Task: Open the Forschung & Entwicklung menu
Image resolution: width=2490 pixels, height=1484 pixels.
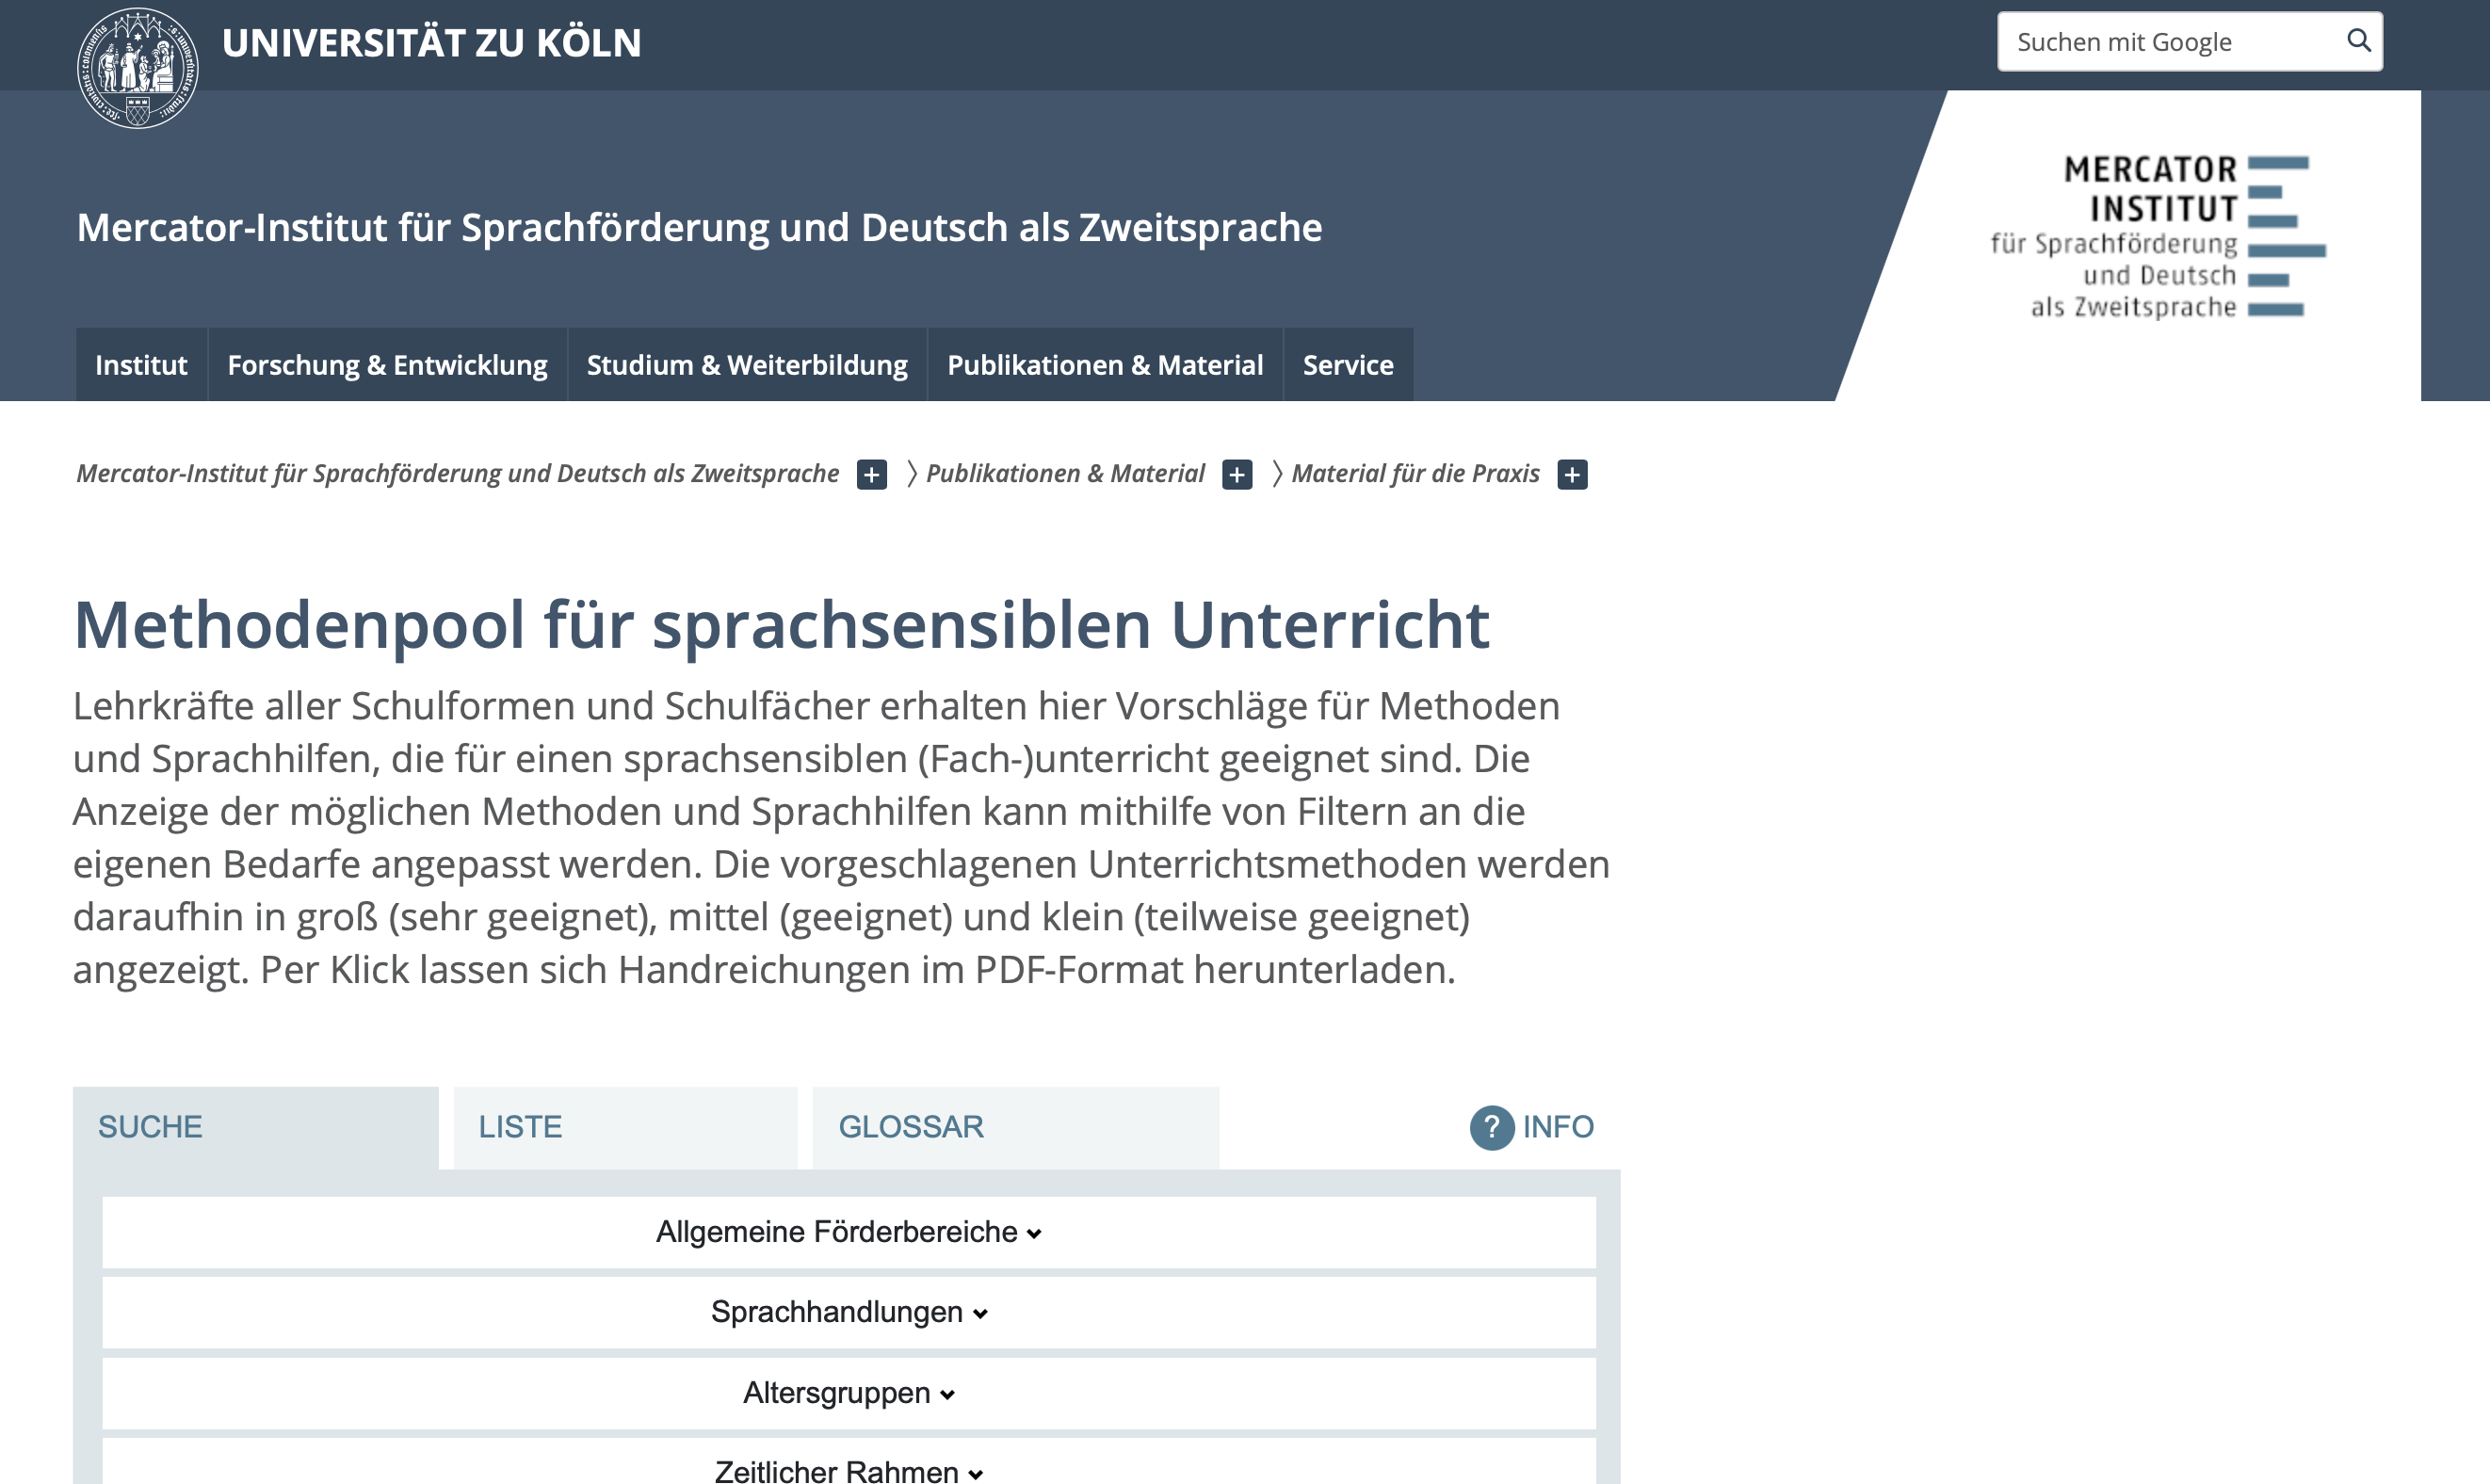Action: click(x=387, y=365)
